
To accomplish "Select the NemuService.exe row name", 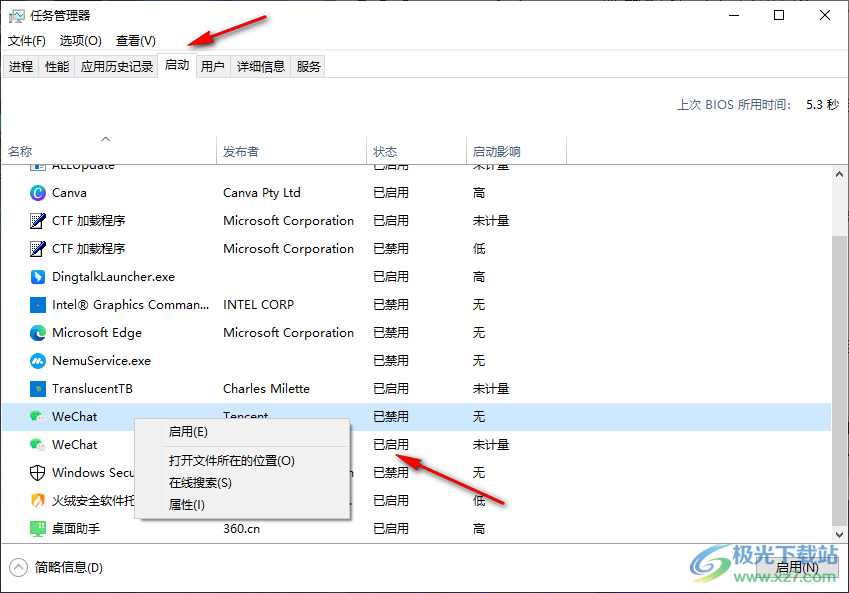I will coord(101,361).
